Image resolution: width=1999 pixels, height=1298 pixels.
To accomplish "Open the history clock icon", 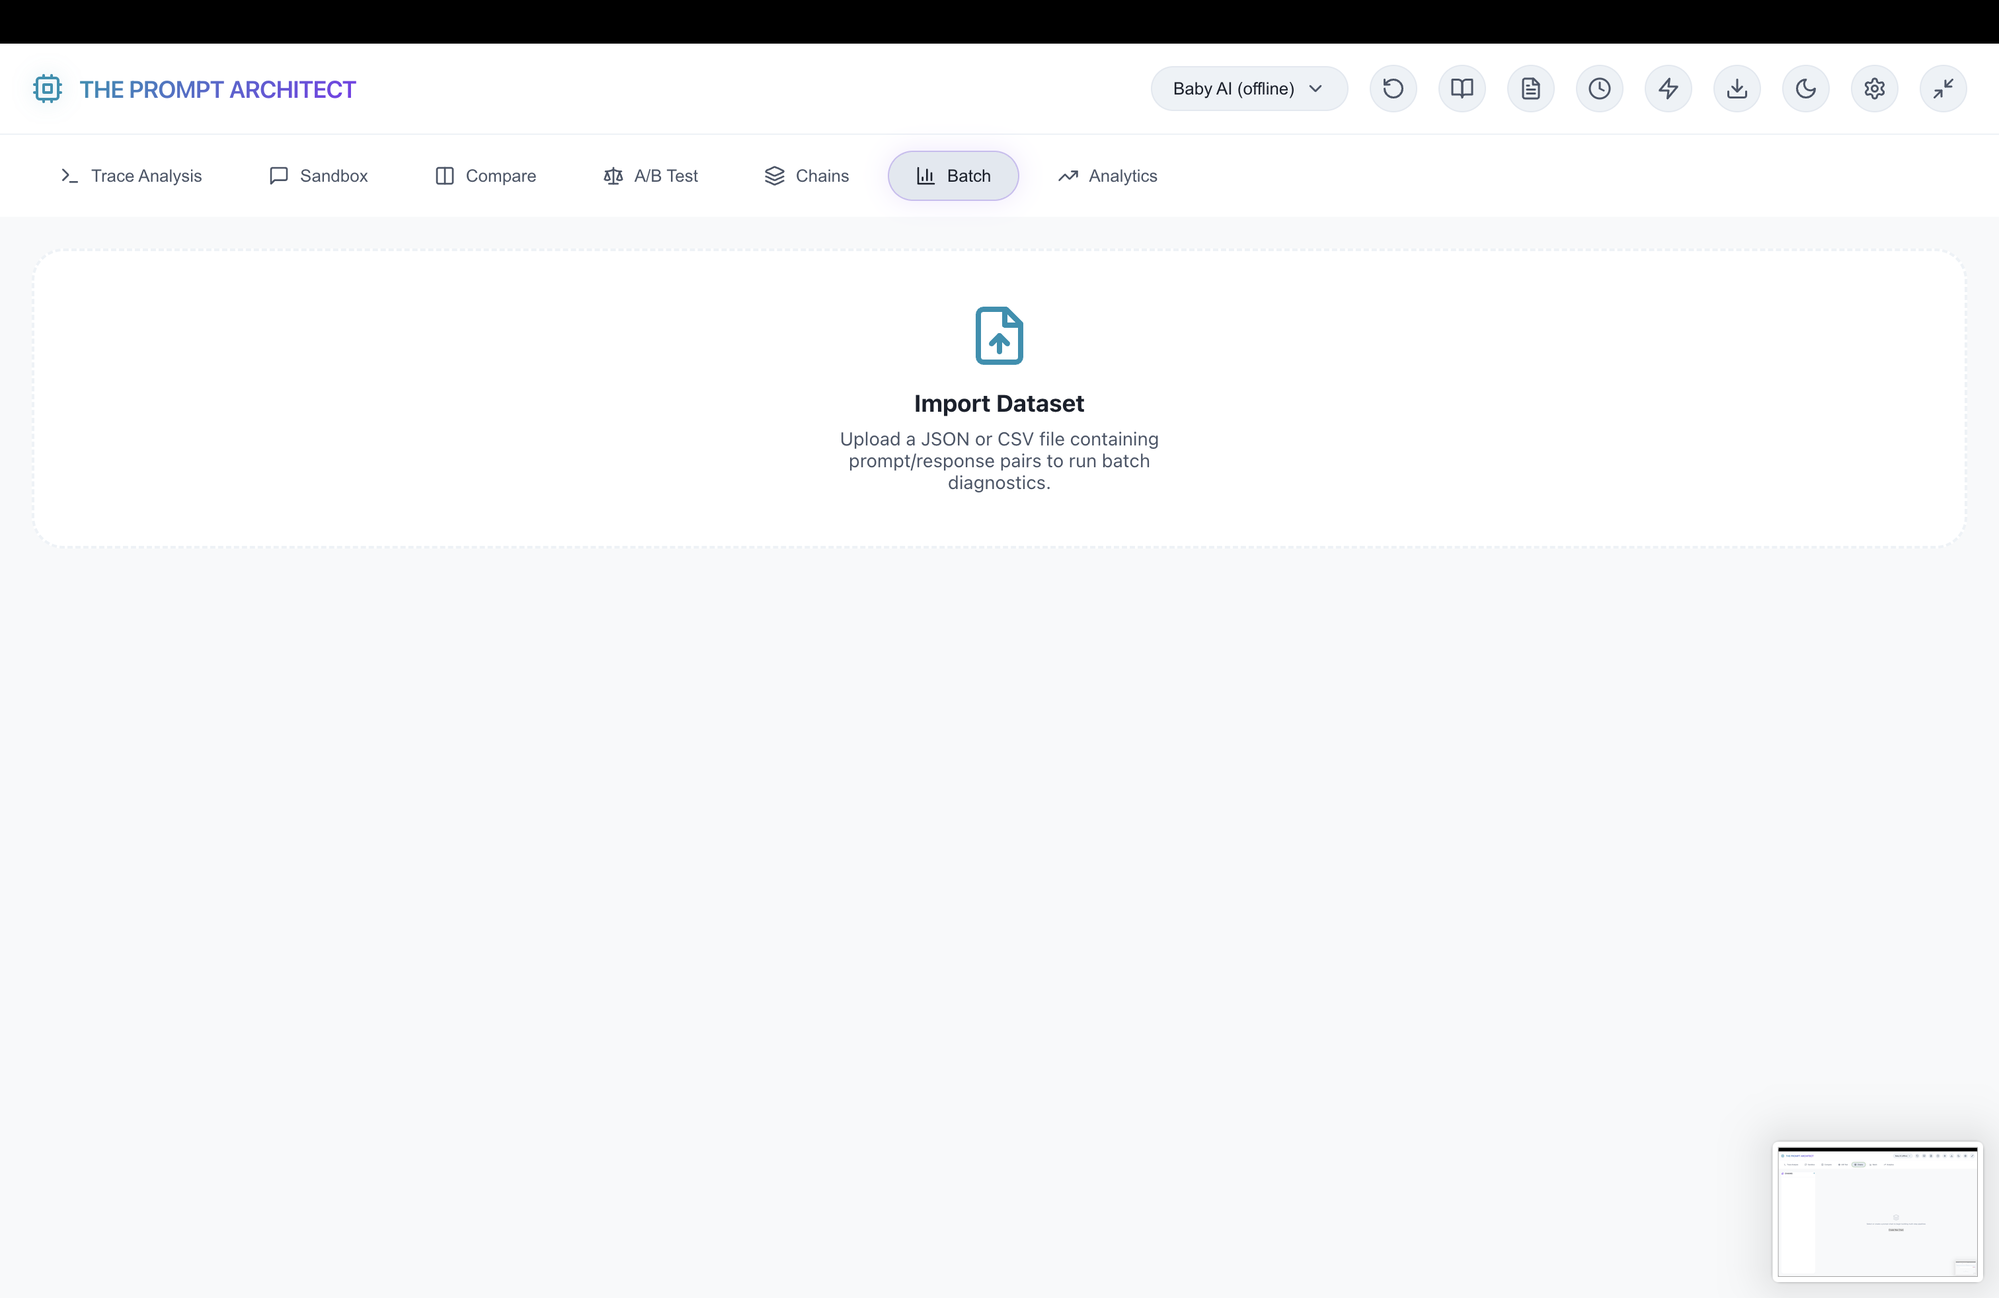I will click(x=1600, y=89).
